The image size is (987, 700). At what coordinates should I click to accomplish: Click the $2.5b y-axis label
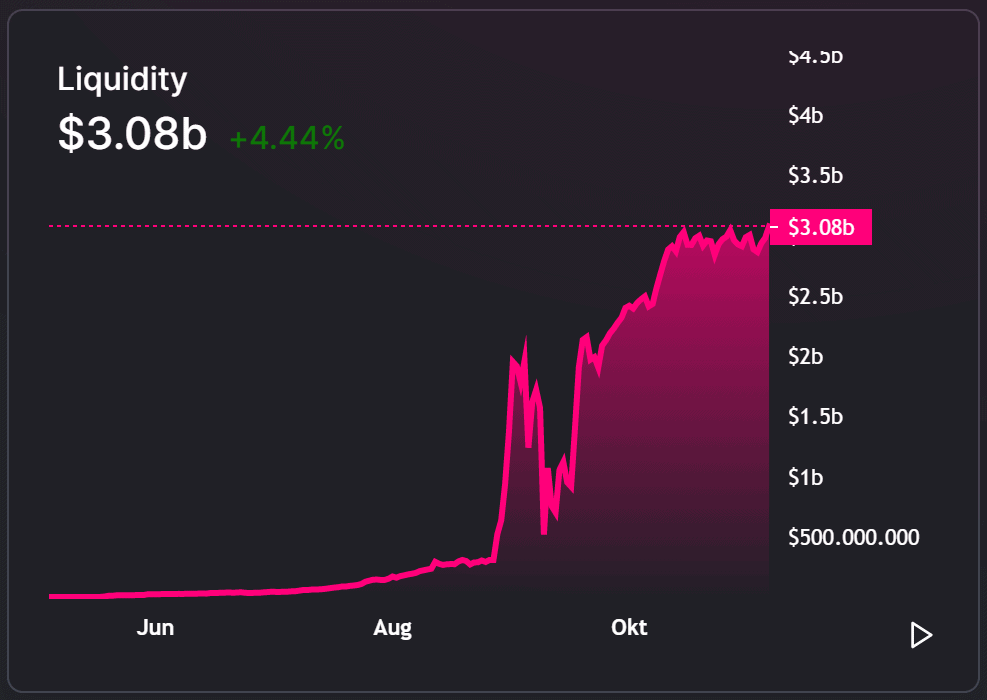[815, 296]
